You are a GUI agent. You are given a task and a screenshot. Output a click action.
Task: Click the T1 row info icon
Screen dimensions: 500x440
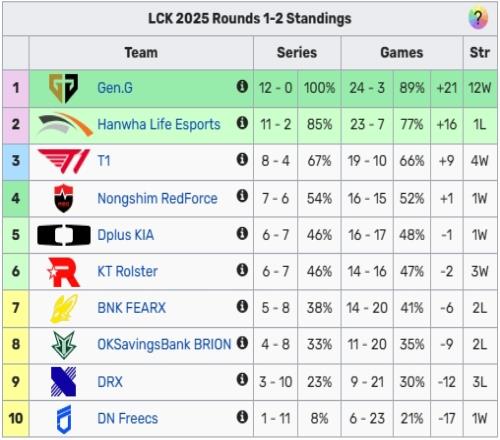click(x=242, y=159)
